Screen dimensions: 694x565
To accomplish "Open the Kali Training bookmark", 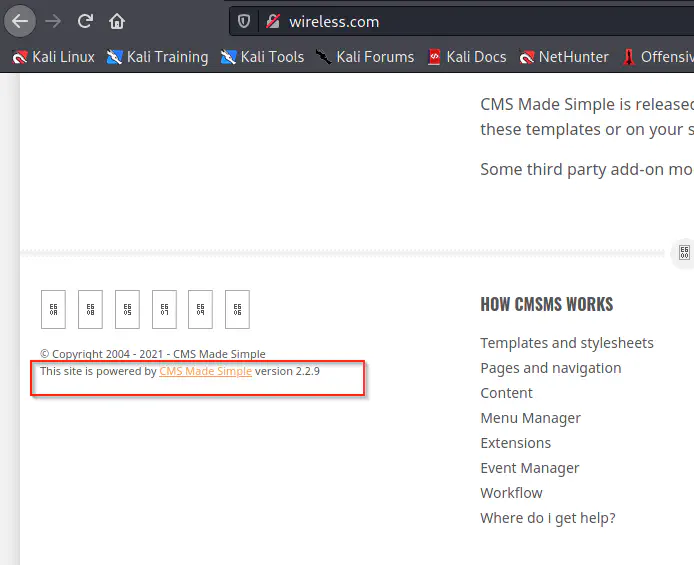I will (x=157, y=57).
